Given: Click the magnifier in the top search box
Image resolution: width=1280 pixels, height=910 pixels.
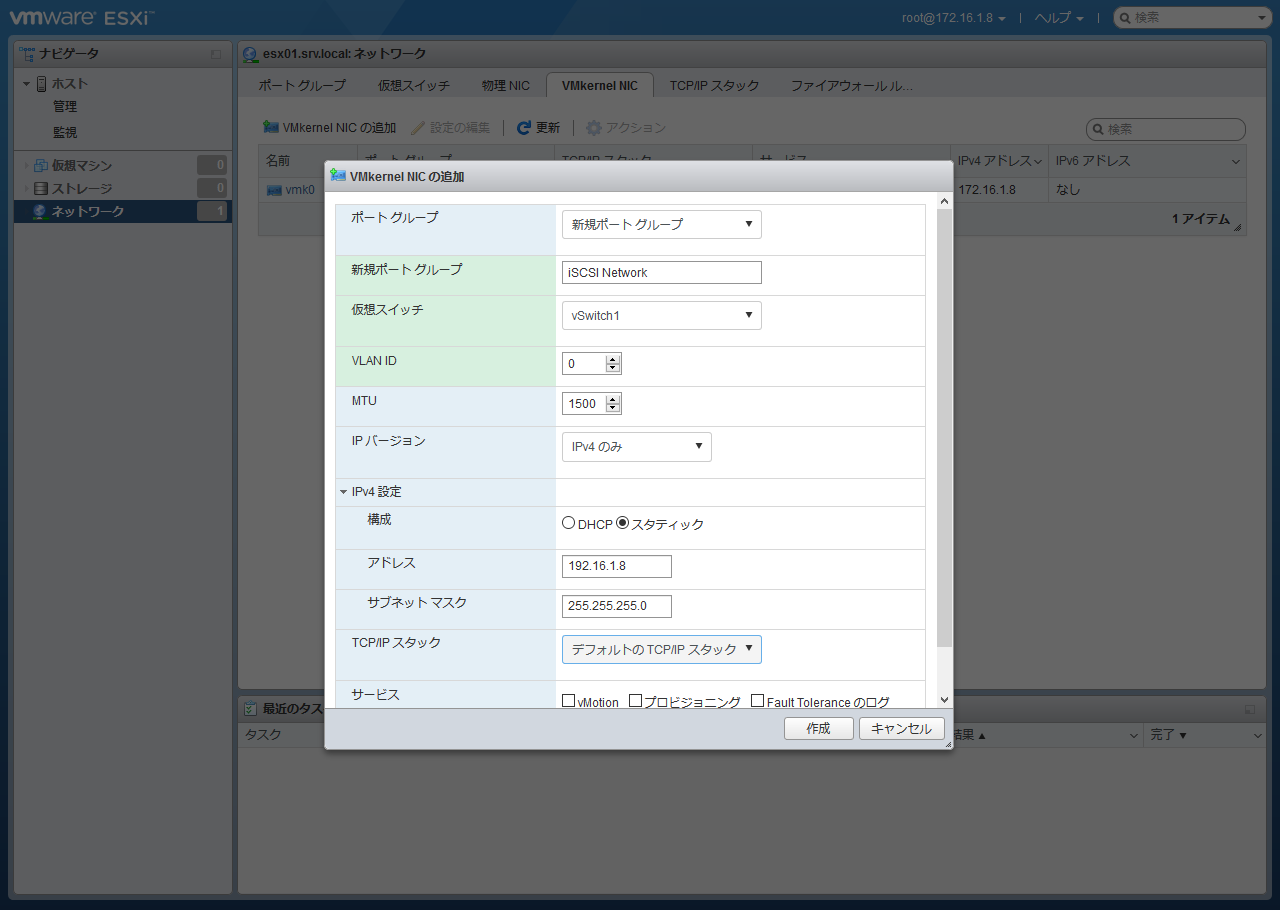Looking at the screenshot, I should pyautogui.click(x=1125, y=18).
